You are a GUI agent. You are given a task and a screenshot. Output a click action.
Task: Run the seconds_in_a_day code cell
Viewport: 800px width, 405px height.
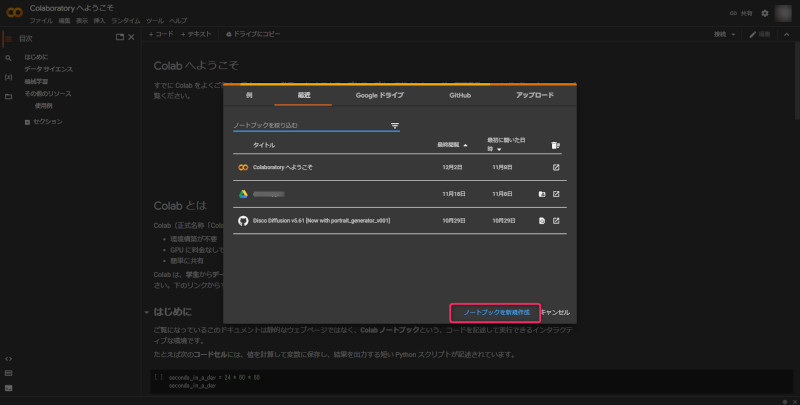[x=159, y=377]
